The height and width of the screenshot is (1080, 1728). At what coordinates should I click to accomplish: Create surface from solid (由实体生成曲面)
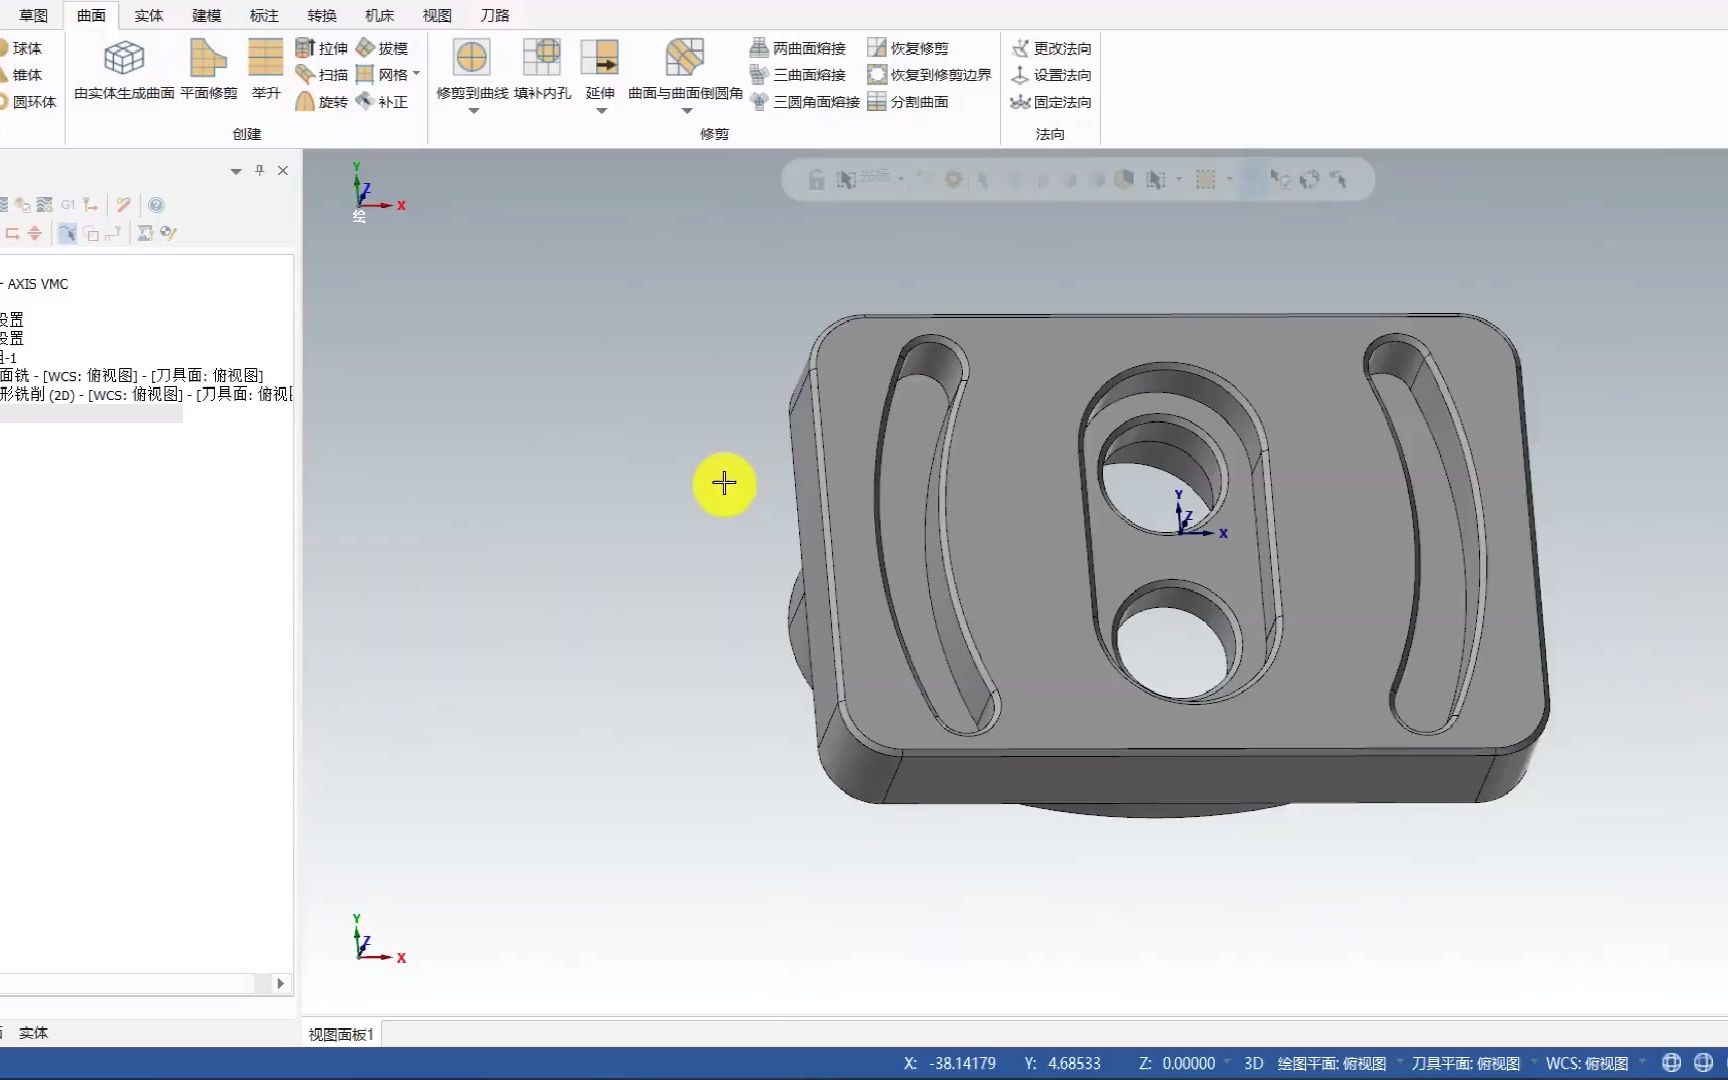124,70
